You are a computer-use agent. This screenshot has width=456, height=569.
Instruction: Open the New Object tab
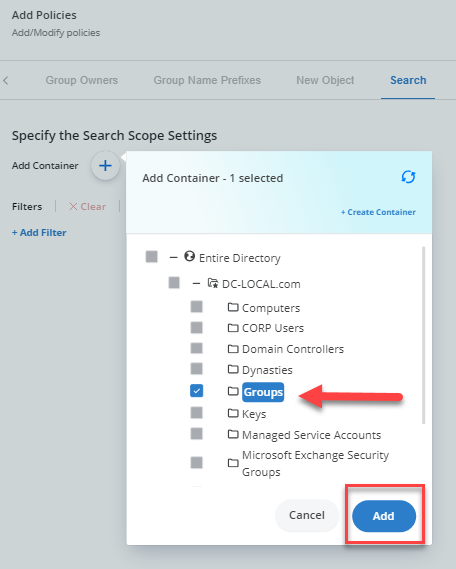click(x=325, y=80)
